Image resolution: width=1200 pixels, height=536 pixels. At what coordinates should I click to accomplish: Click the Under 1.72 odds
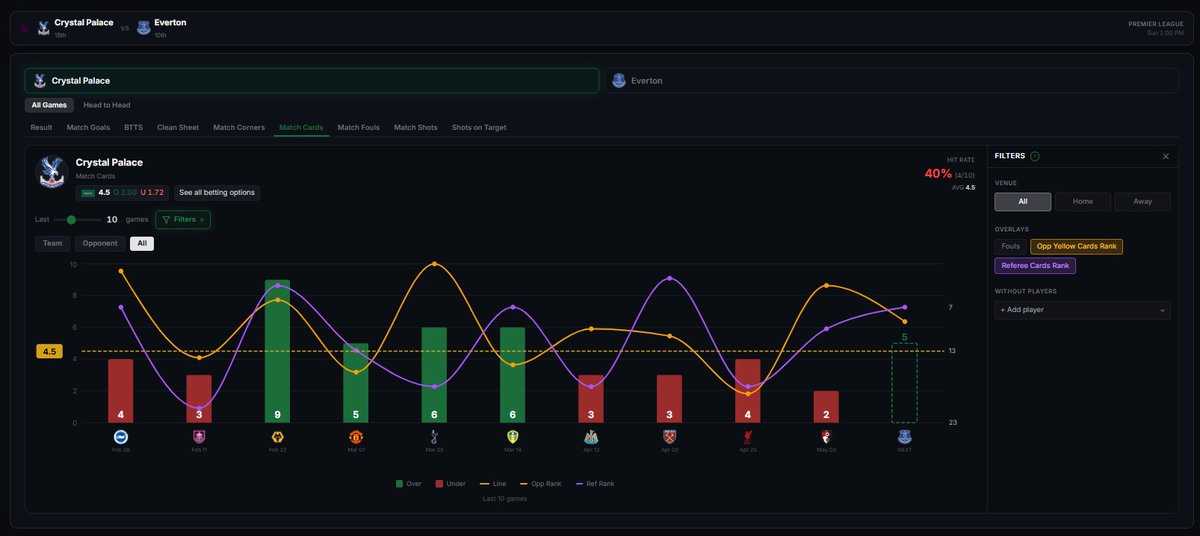click(x=152, y=192)
